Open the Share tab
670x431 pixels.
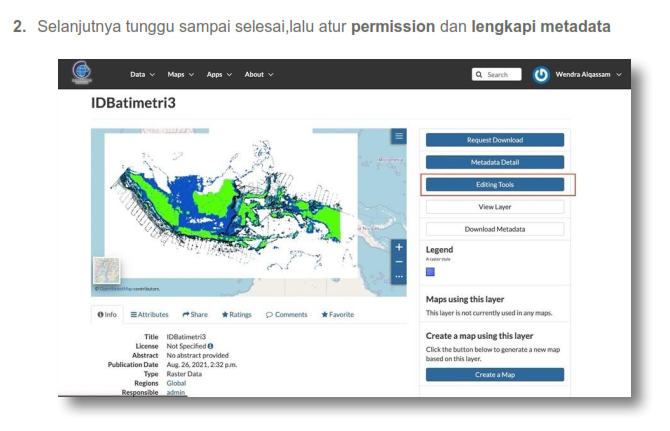coord(195,314)
